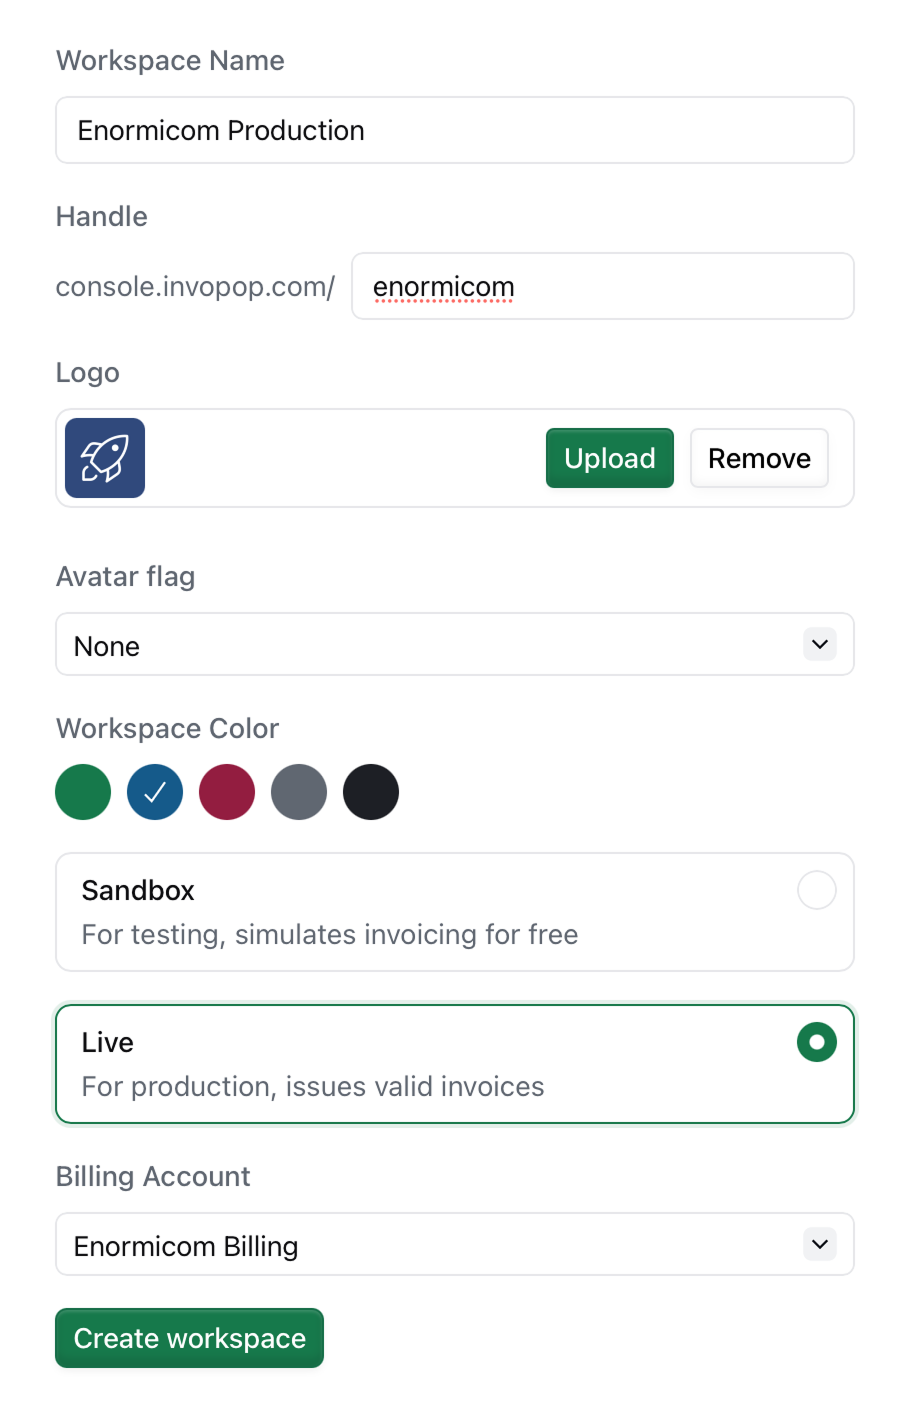This screenshot has height=1426, width=912.
Task: Click the Upload logo button
Action: pyautogui.click(x=609, y=458)
